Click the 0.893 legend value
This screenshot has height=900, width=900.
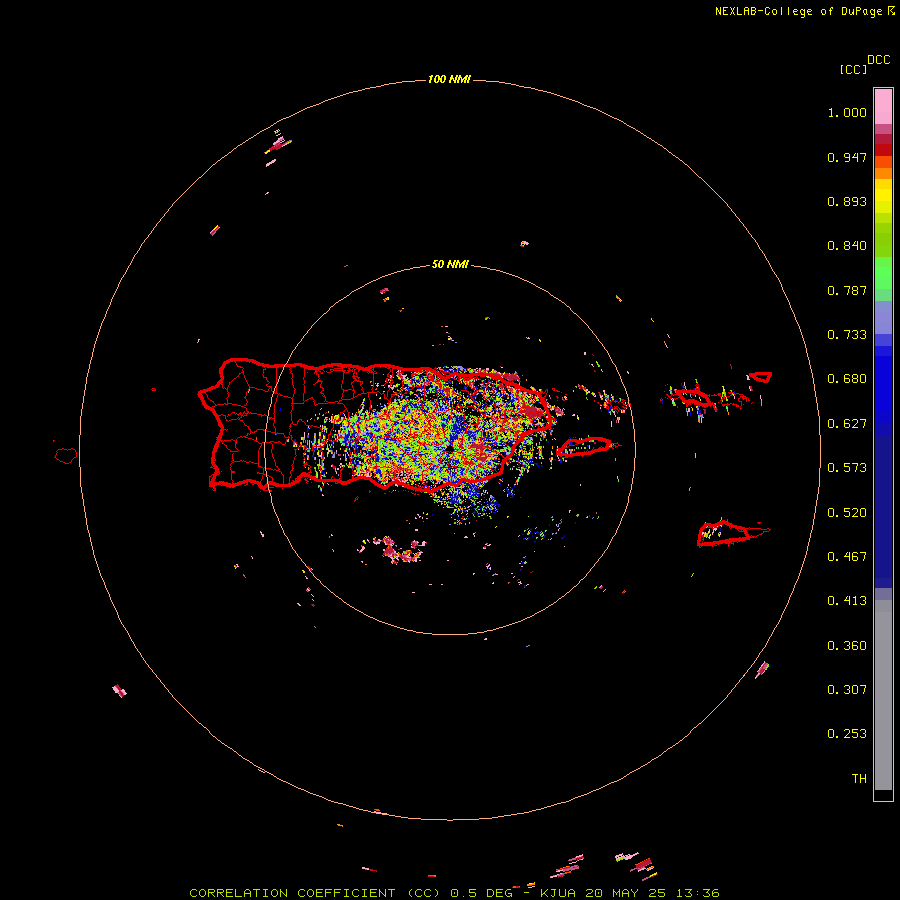[x=847, y=201]
